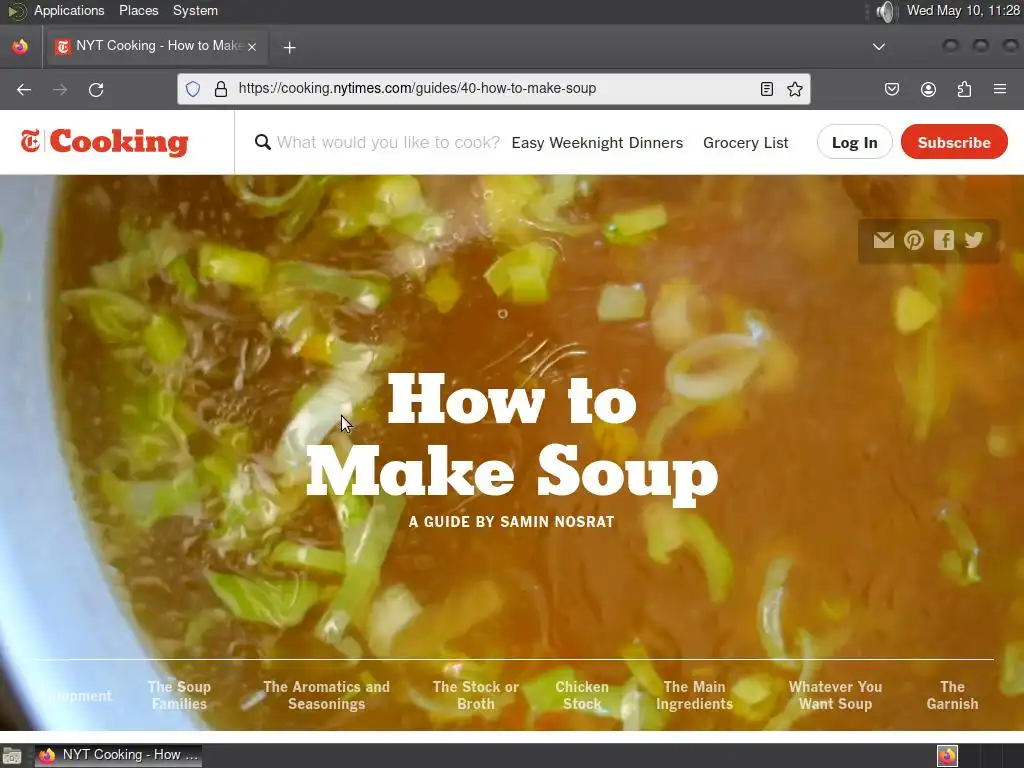The width and height of the screenshot is (1024, 768).
Task: Open the Firefox hamburger menu
Action: pos(1000,89)
